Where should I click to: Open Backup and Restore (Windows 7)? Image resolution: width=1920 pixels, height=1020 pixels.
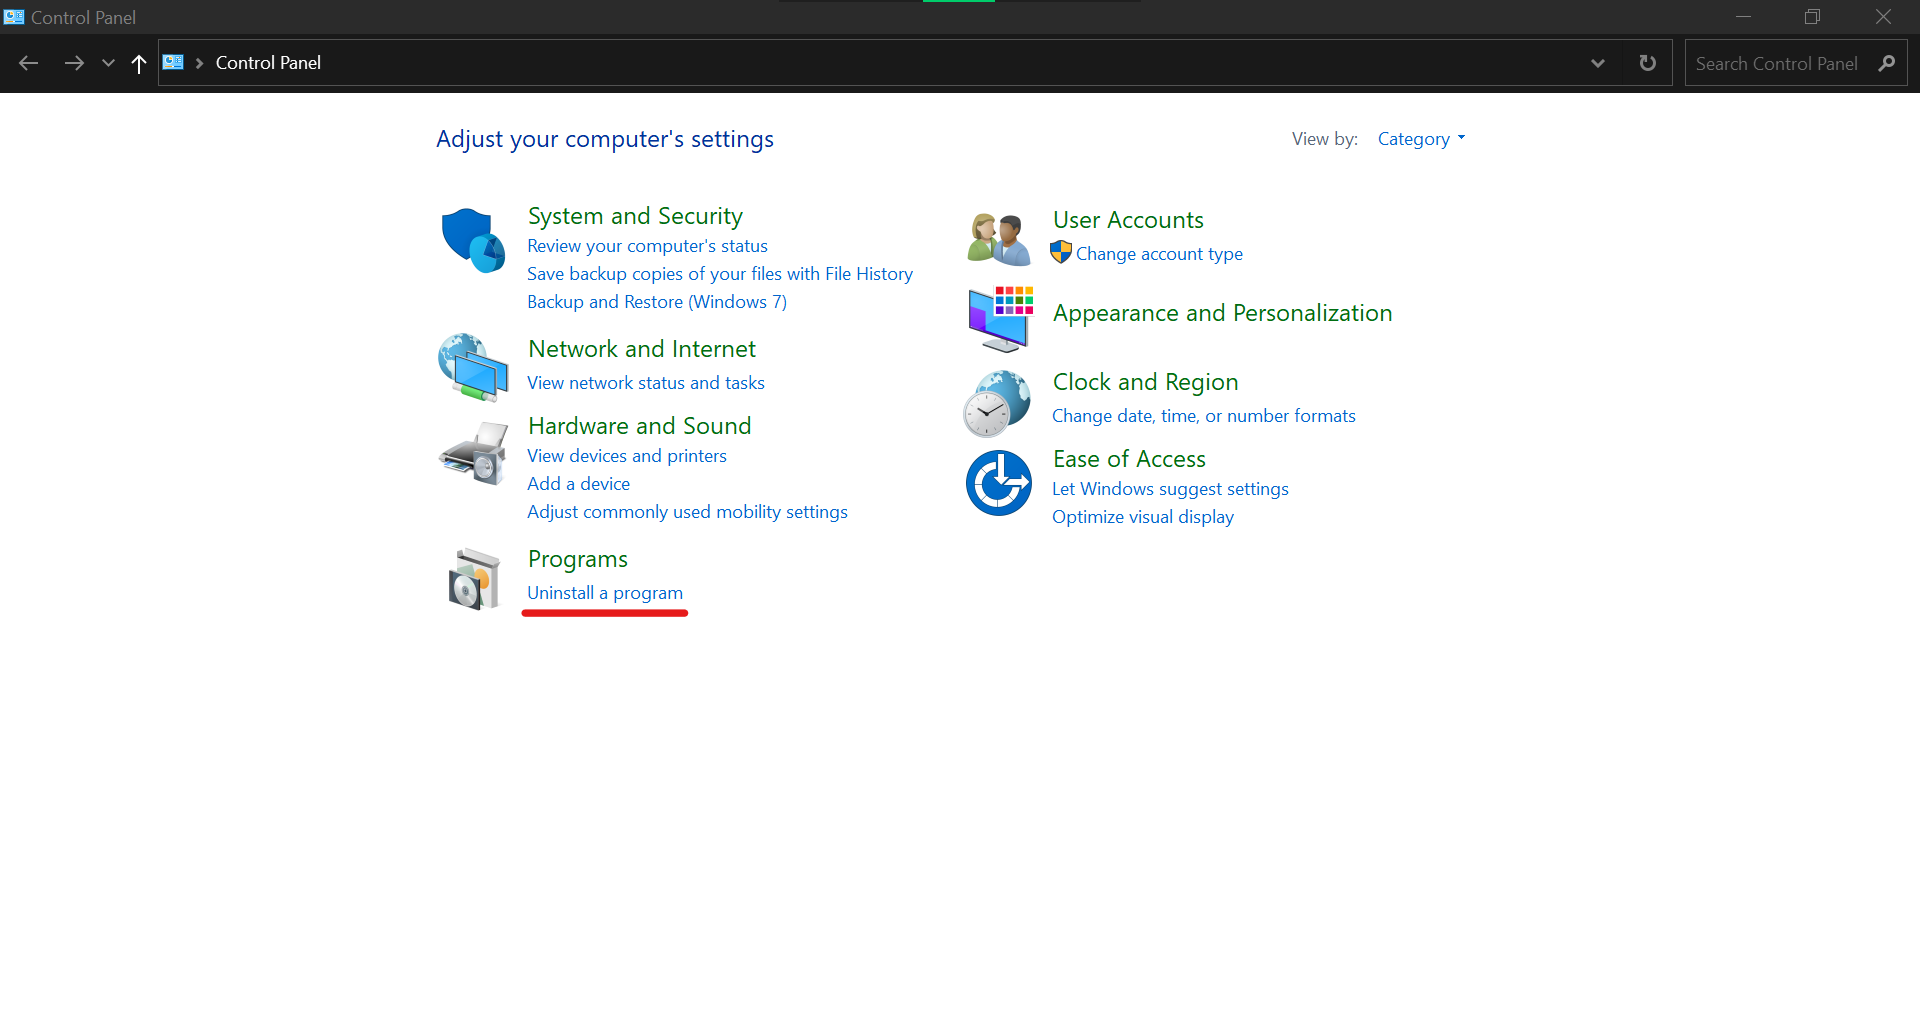(x=656, y=302)
